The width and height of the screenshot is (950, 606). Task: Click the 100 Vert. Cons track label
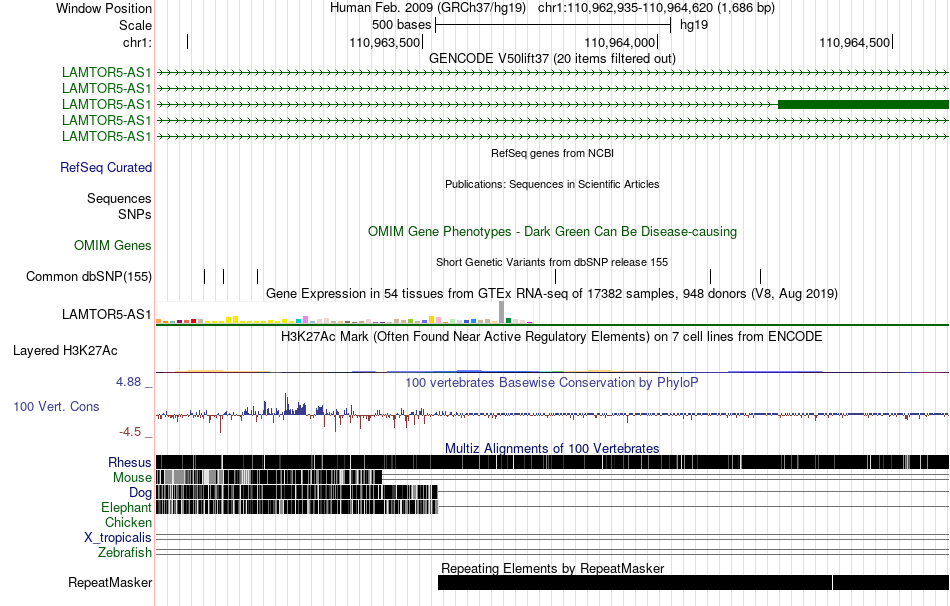pyautogui.click(x=56, y=406)
